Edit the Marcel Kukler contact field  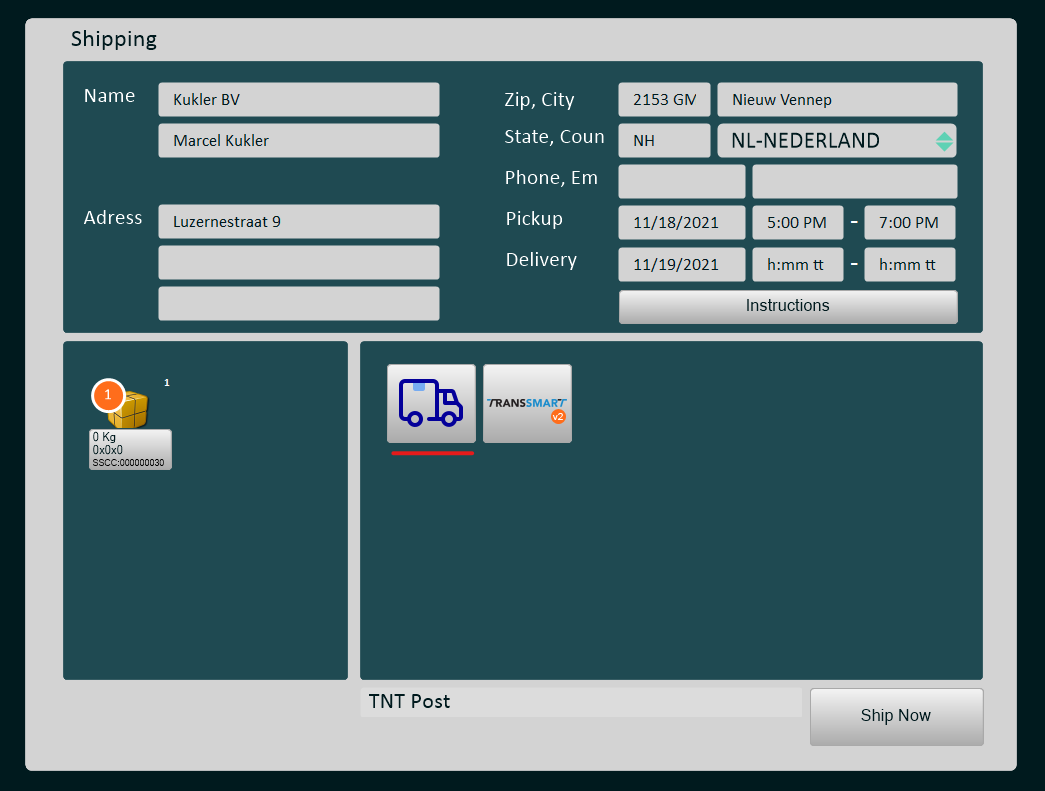pos(298,141)
